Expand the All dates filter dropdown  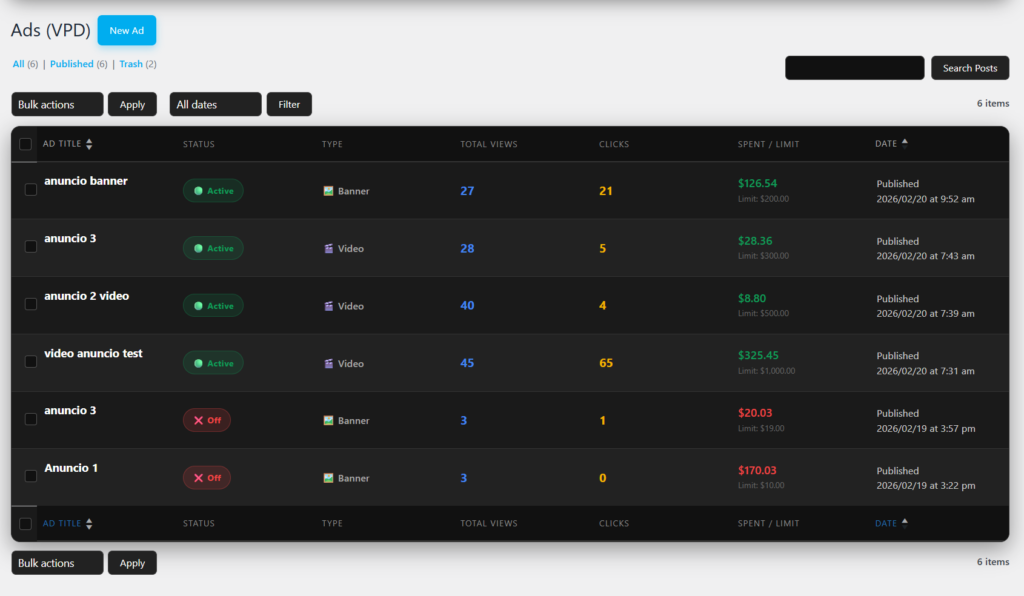(x=215, y=104)
